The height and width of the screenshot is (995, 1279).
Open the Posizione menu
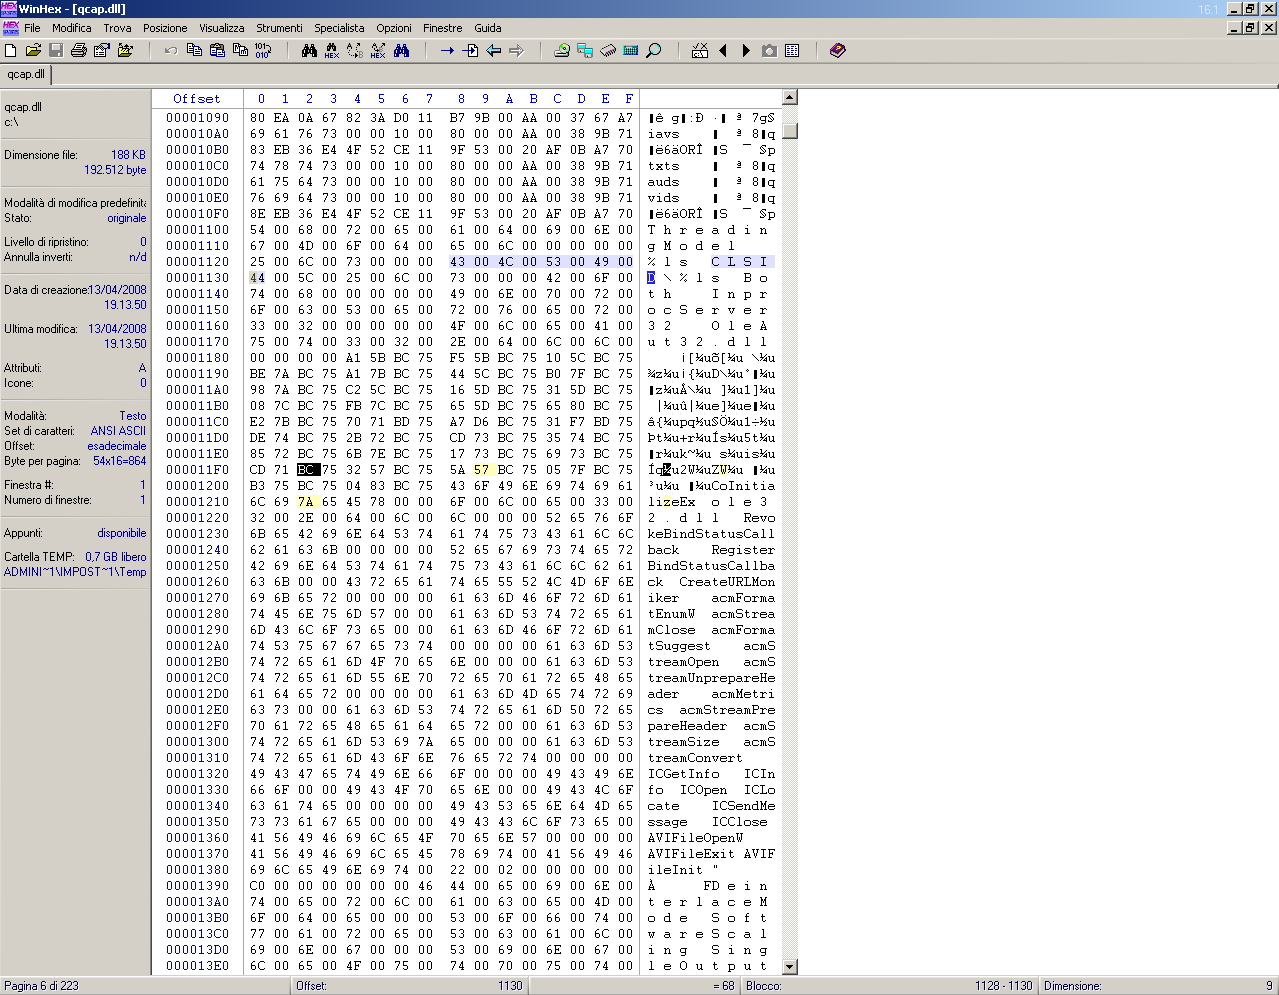[165, 28]
